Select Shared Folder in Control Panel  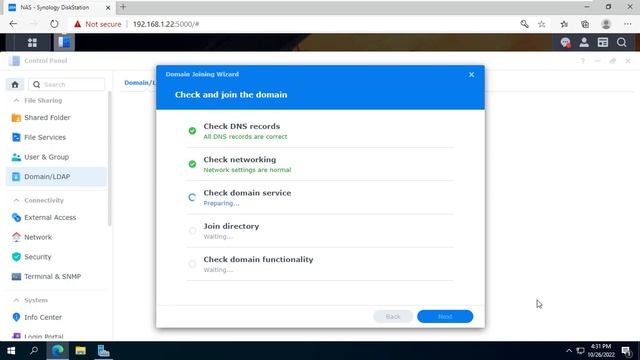coord(56,118)
